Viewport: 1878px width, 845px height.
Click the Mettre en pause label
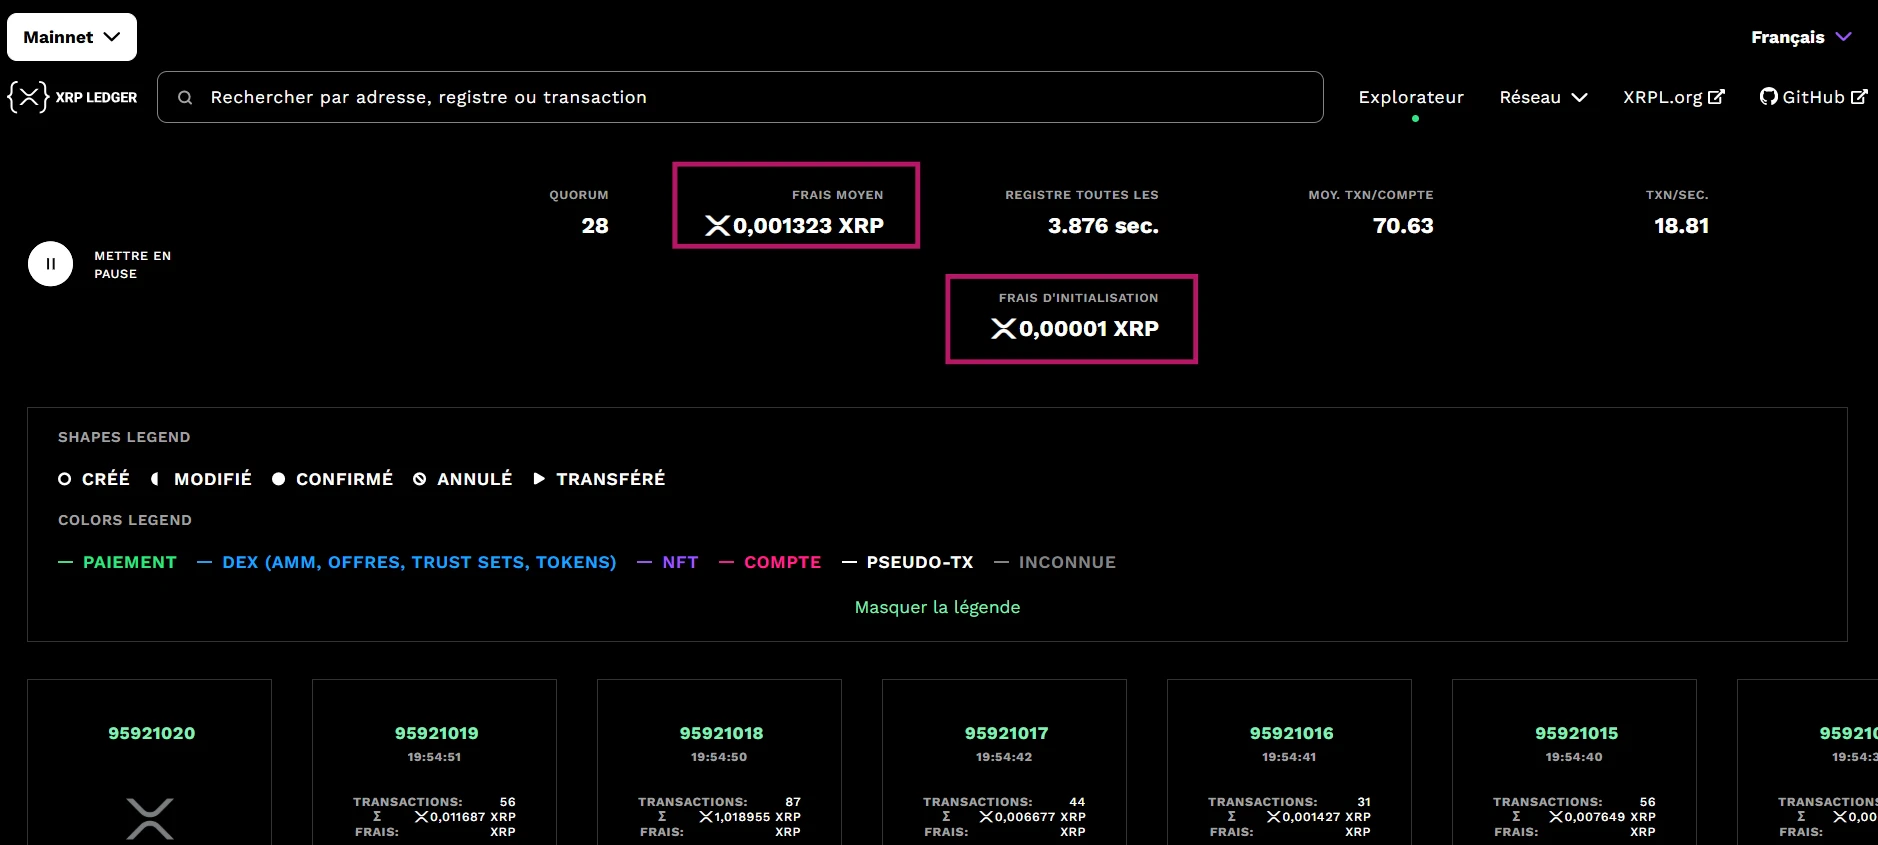tap(133, 264)
